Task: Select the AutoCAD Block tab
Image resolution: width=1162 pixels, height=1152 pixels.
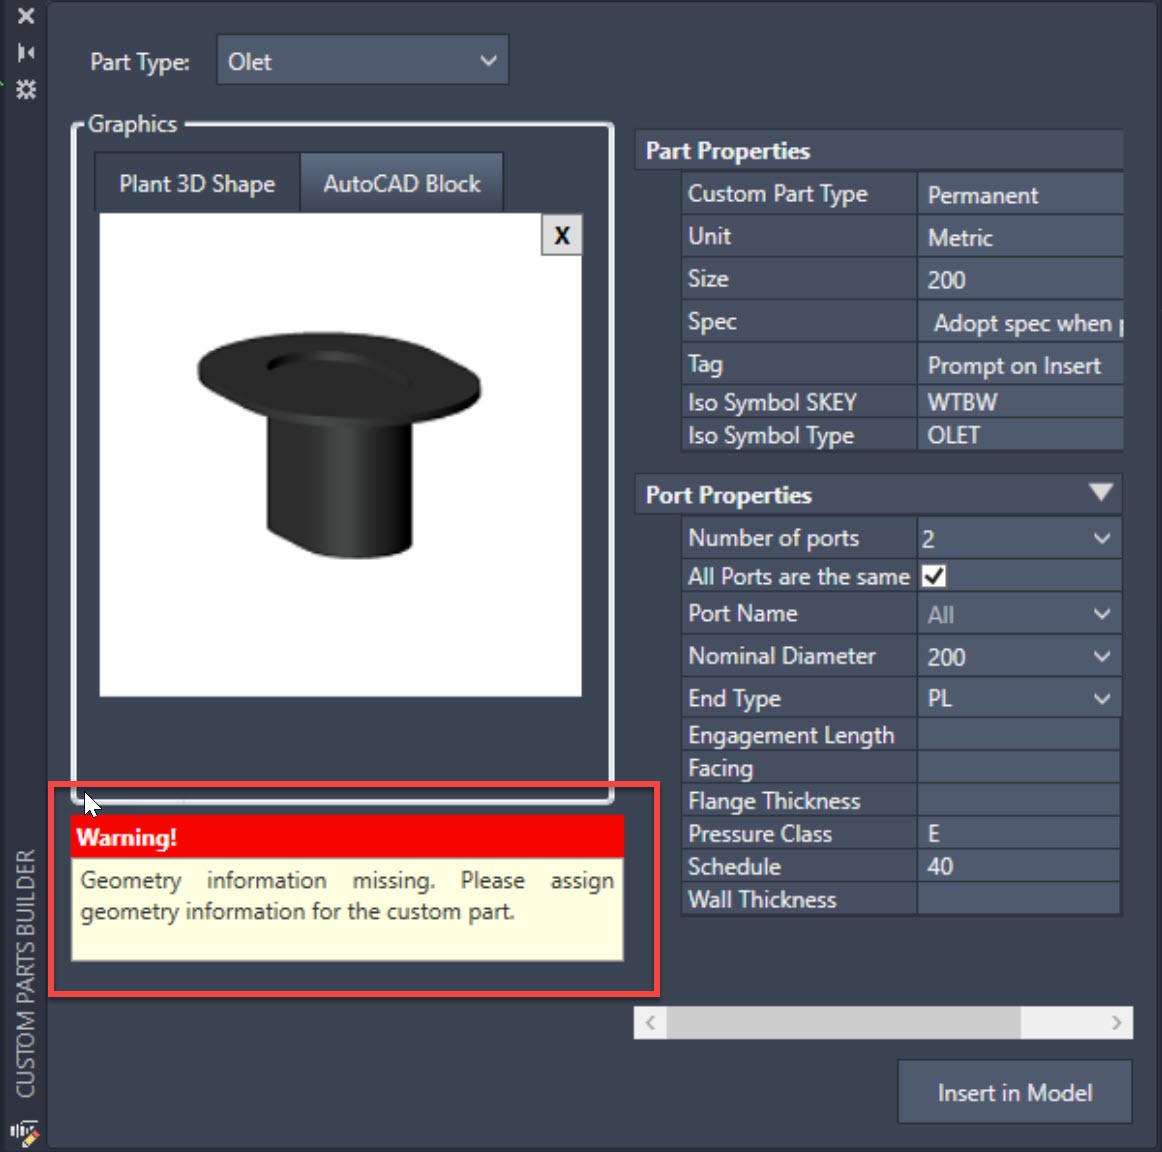Action: 402,182
